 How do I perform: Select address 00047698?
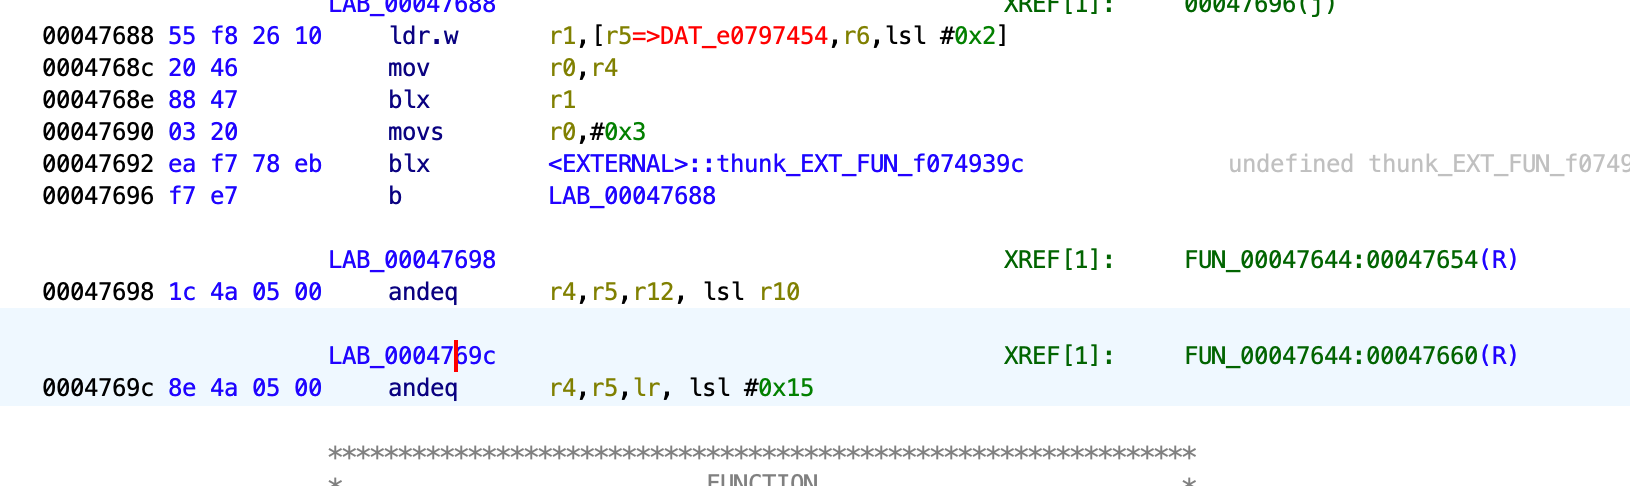tap(98, 292)
